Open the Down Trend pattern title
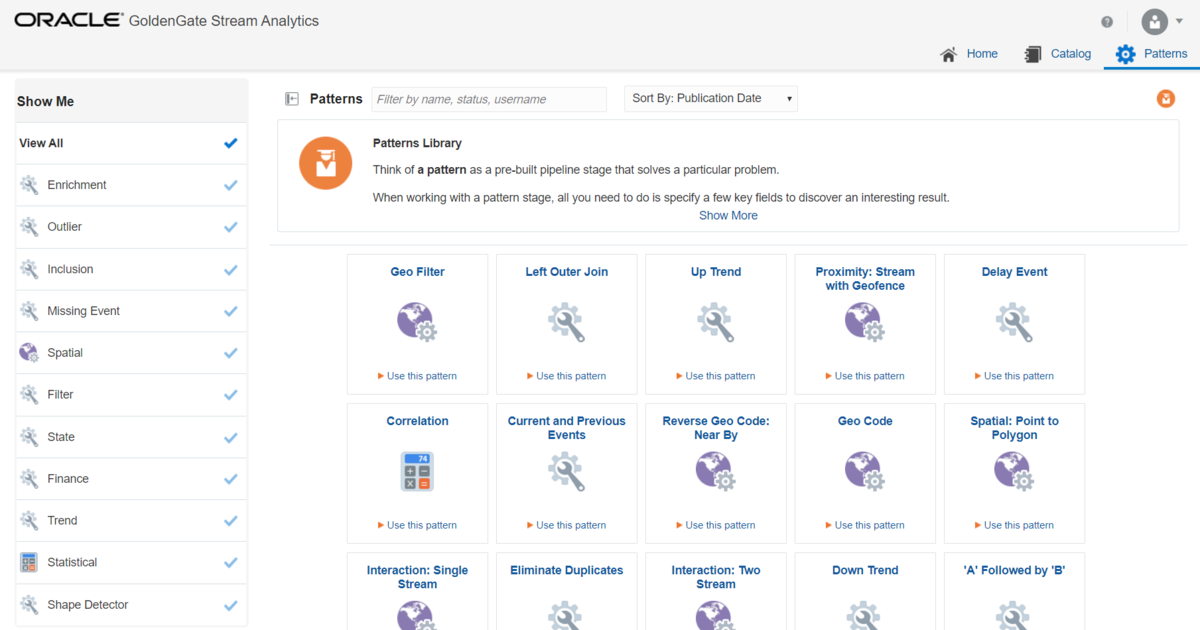This screenshot has width=1200, height=630. click(865, 570)
